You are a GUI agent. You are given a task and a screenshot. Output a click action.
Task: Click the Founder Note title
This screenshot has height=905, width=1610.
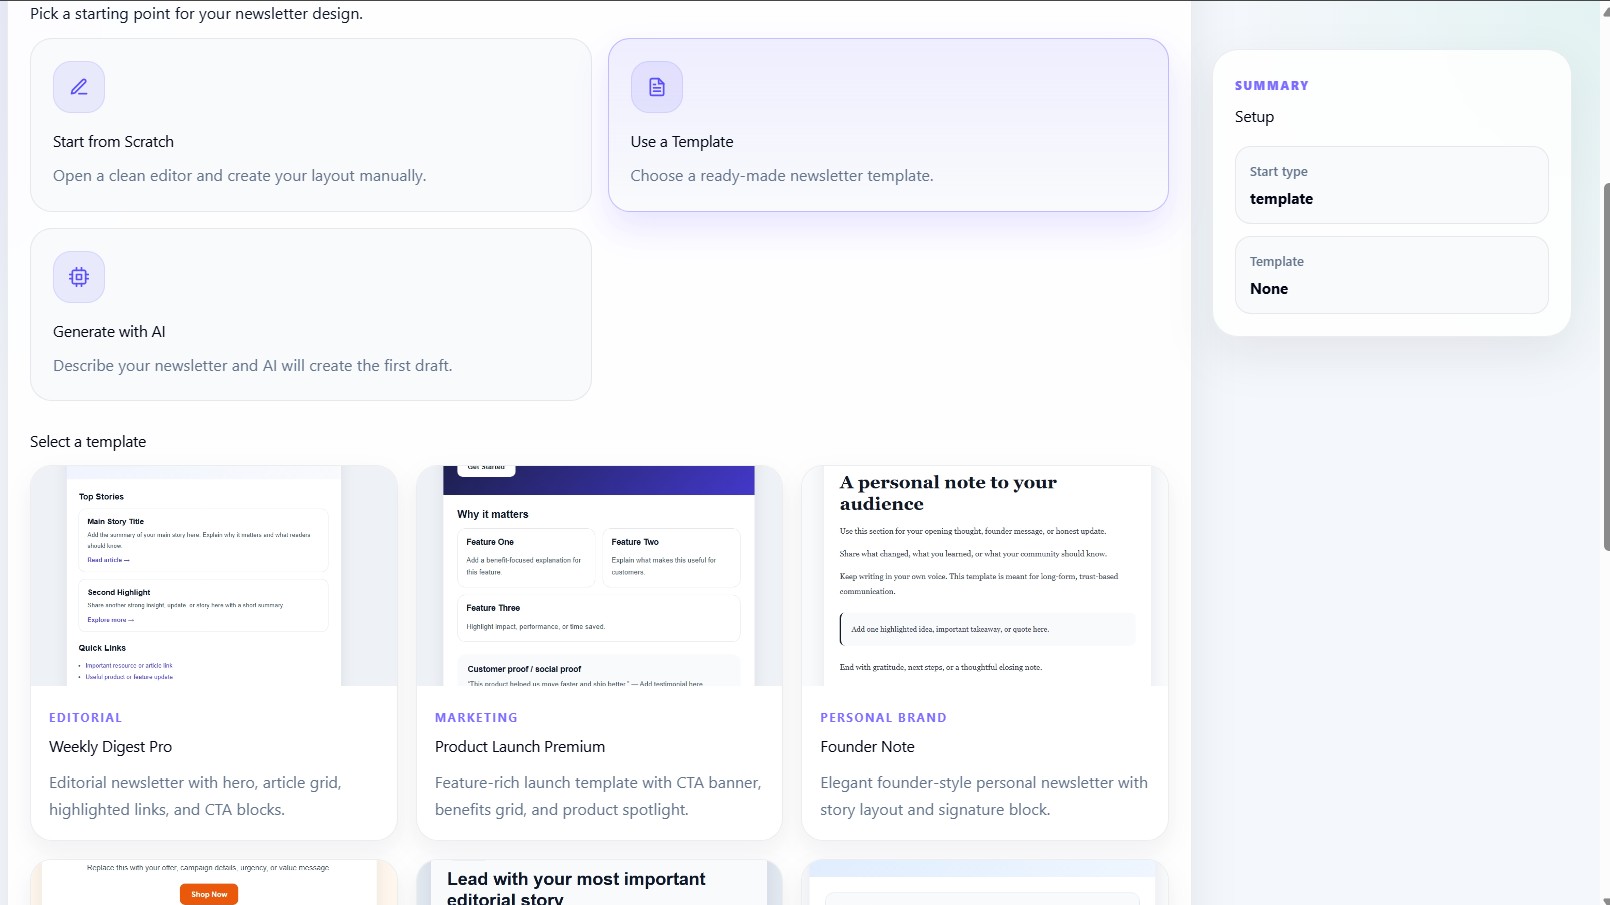coord(867,747)
